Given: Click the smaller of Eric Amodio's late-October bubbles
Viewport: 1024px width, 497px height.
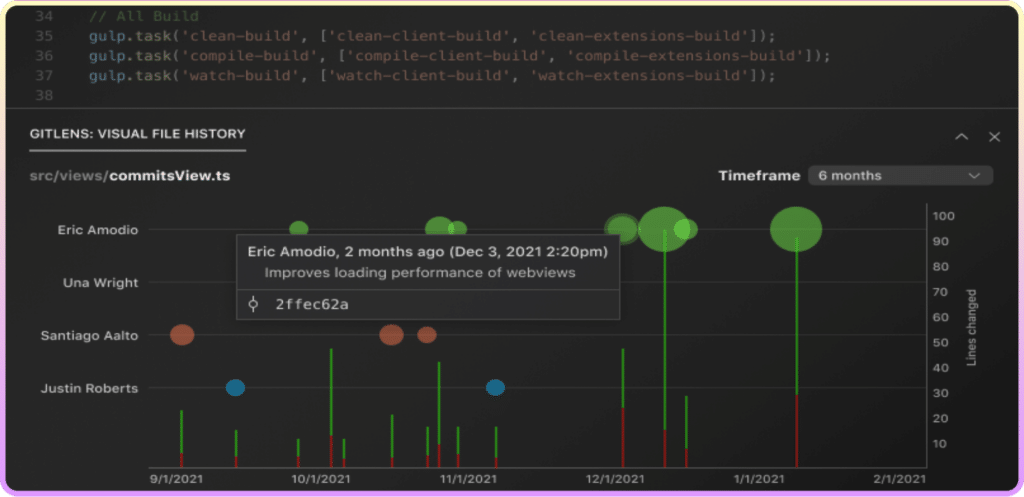Looking at the screenshot, I should click(x=458, y=229).
